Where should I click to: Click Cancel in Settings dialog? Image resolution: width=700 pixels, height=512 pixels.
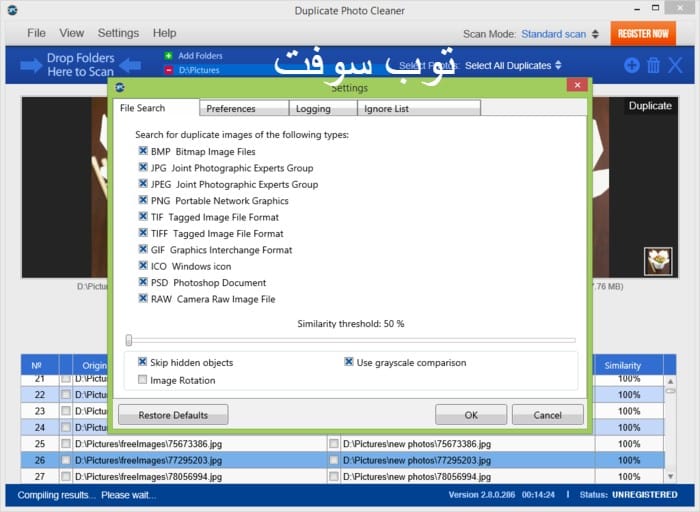click(547, 415)
